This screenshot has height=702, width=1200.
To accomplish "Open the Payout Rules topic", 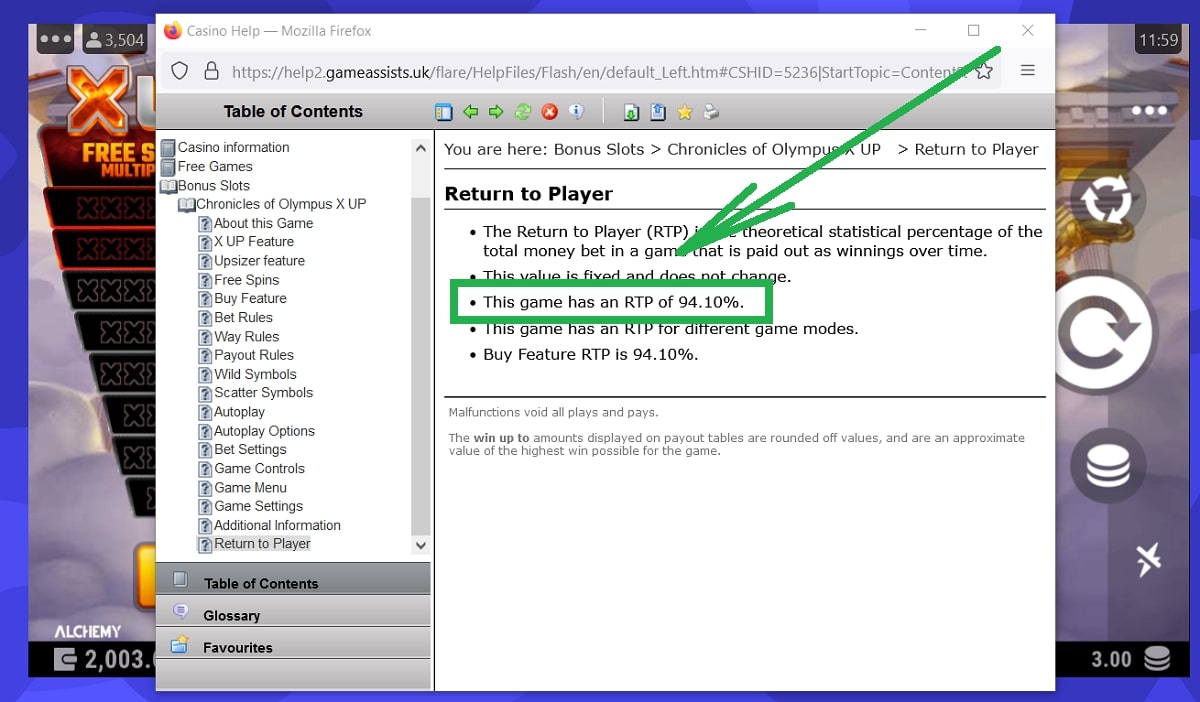I will 254,355.
